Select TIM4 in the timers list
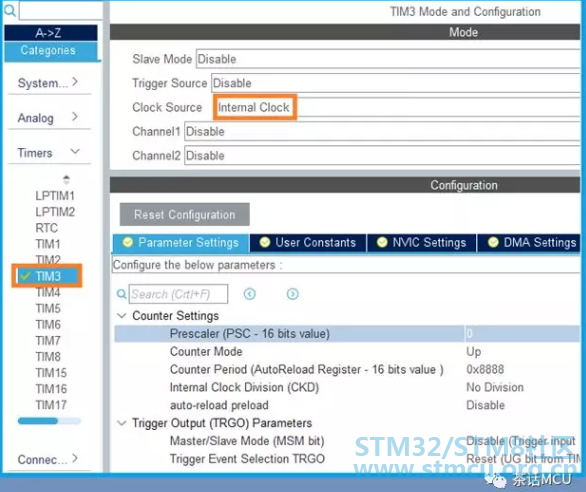The height and width of the screenshot is (492, 586). pyautogui.click(x=48, y=292)
